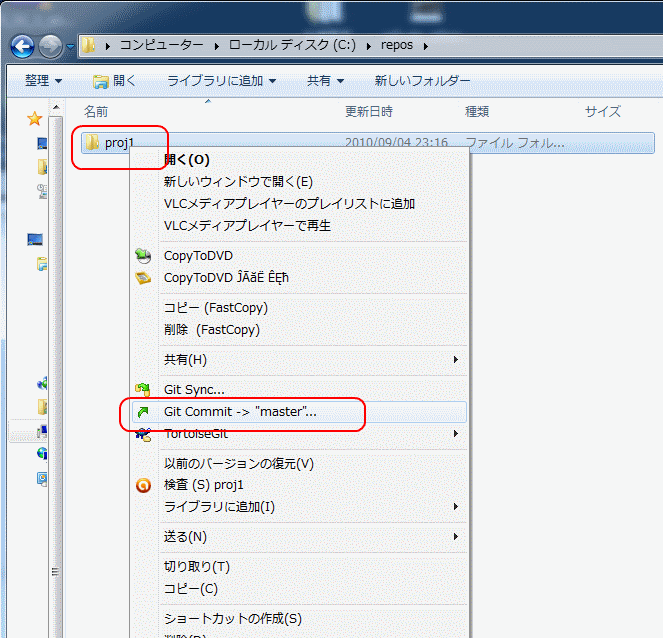663x638 pixels.
Task: Click the repos breadcrumb segment
Action: tap(396, 45)
